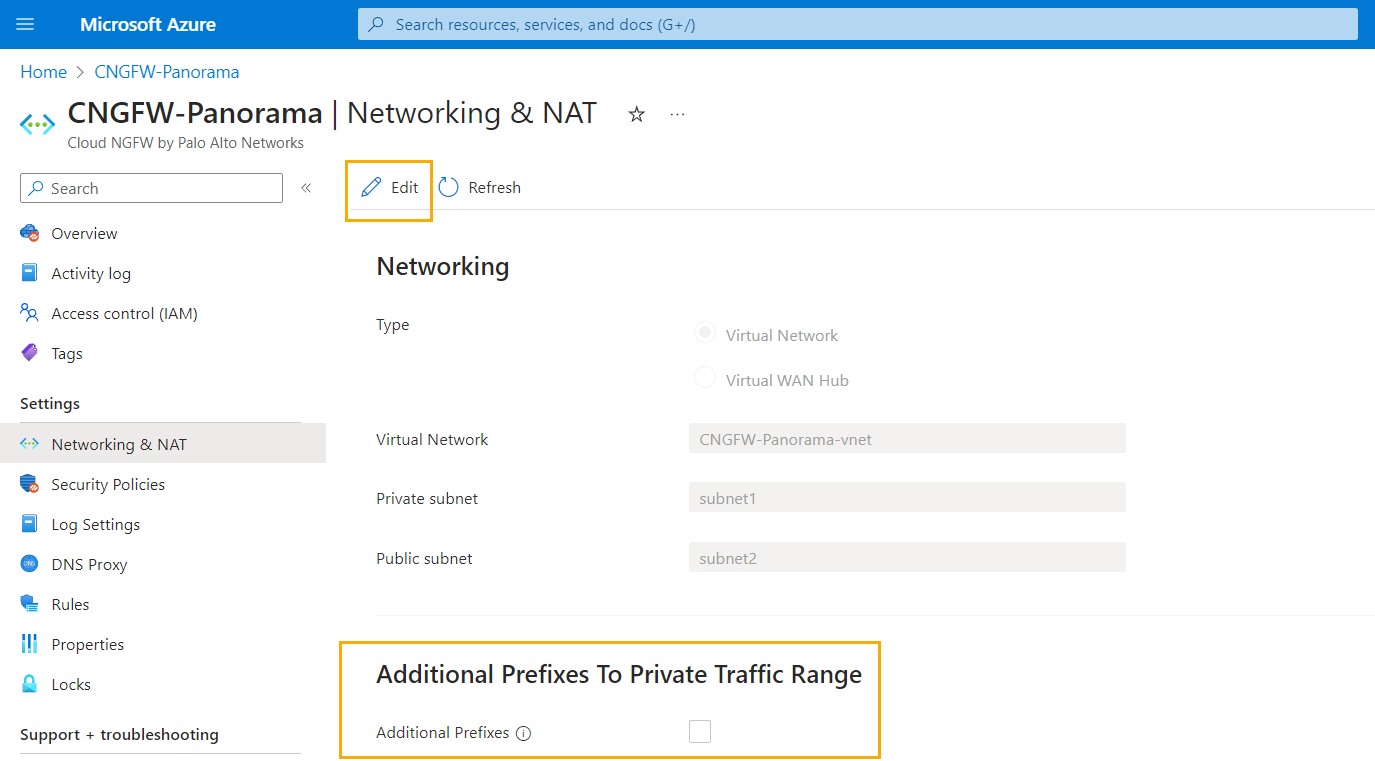Enable the Additional Prefixes checkbox
The height and width of the screenshot is (761, 1375).
click(700, 732)
